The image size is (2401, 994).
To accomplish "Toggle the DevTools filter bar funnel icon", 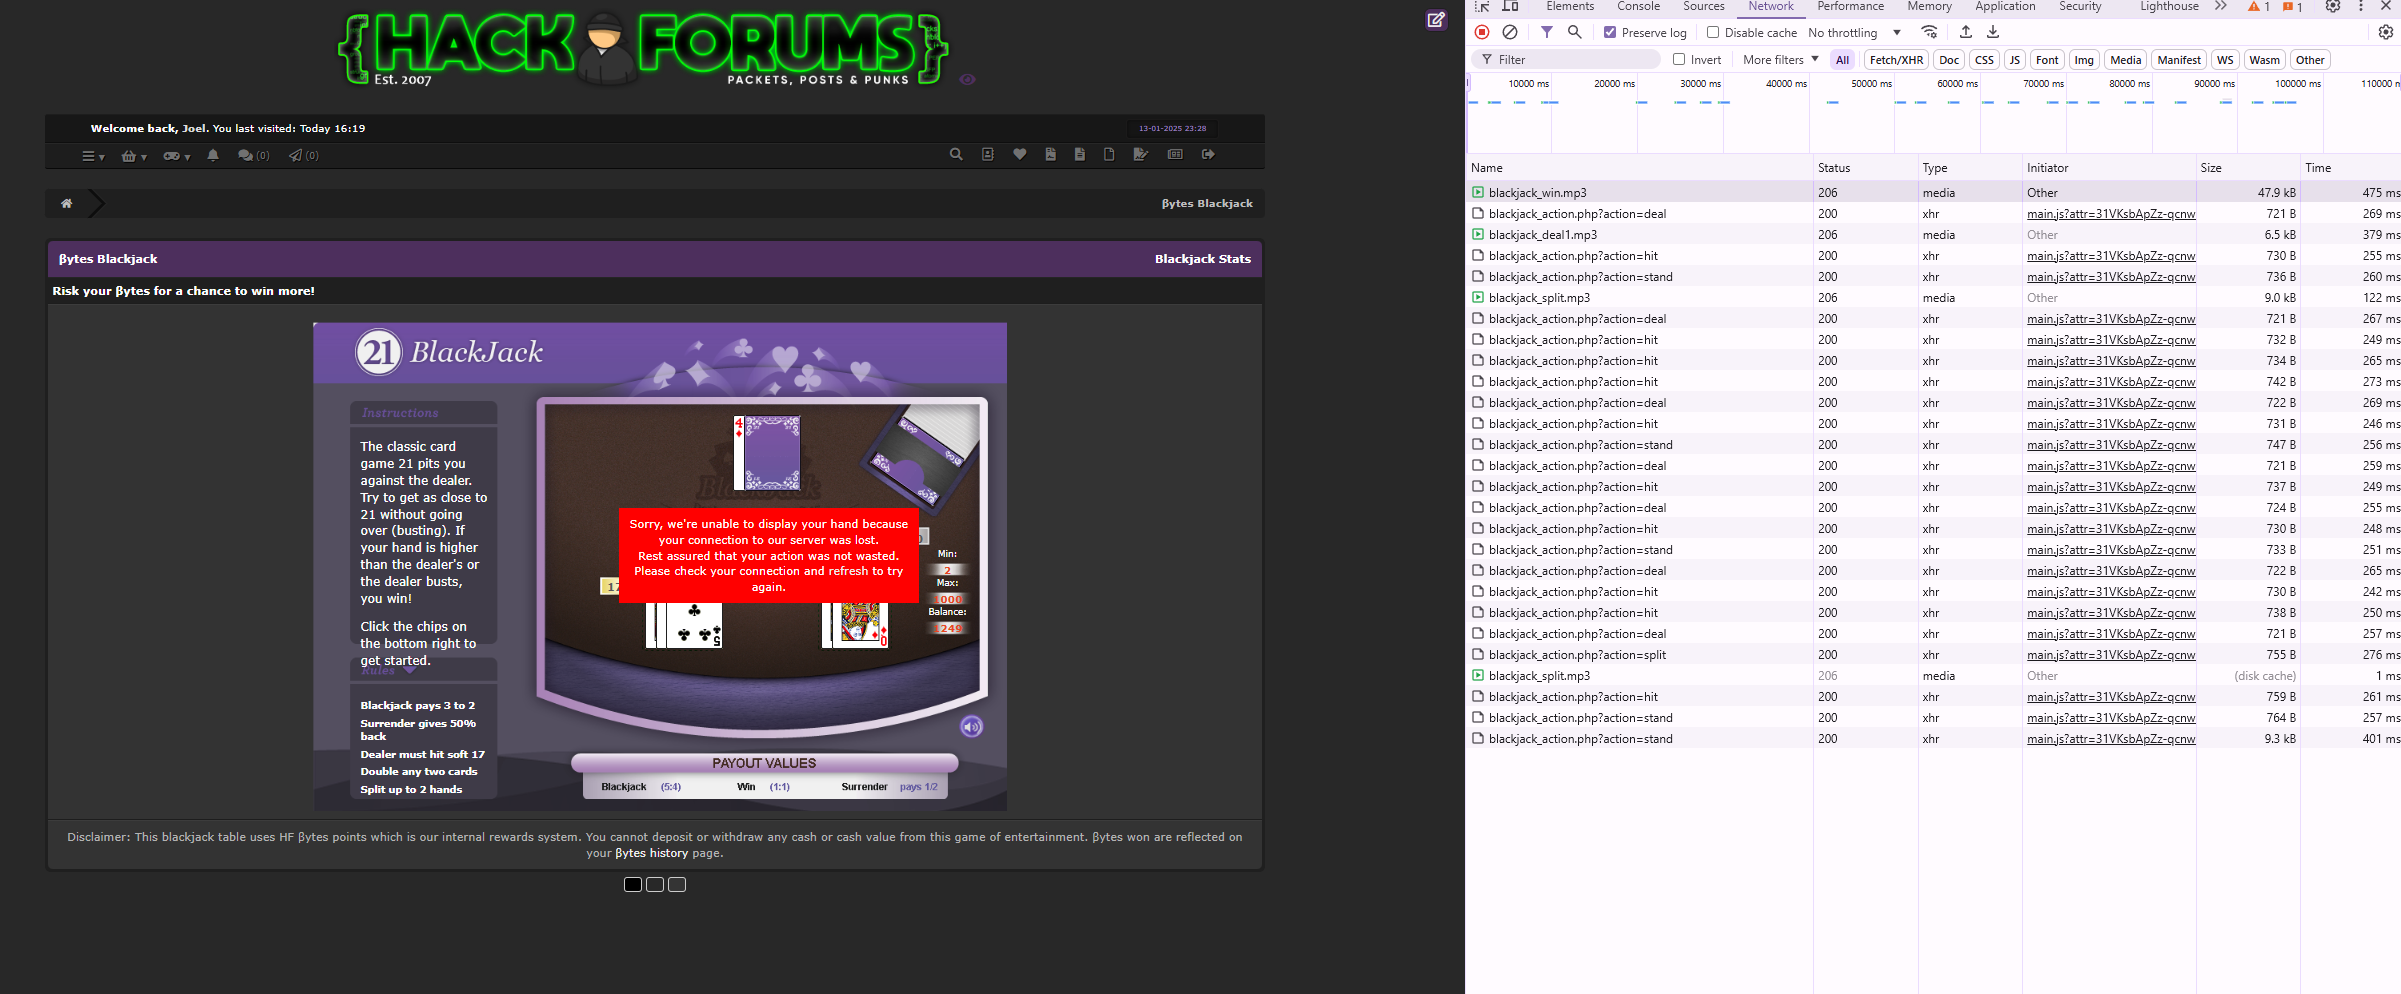I will pyautogui.click(x=1547, y=32).
